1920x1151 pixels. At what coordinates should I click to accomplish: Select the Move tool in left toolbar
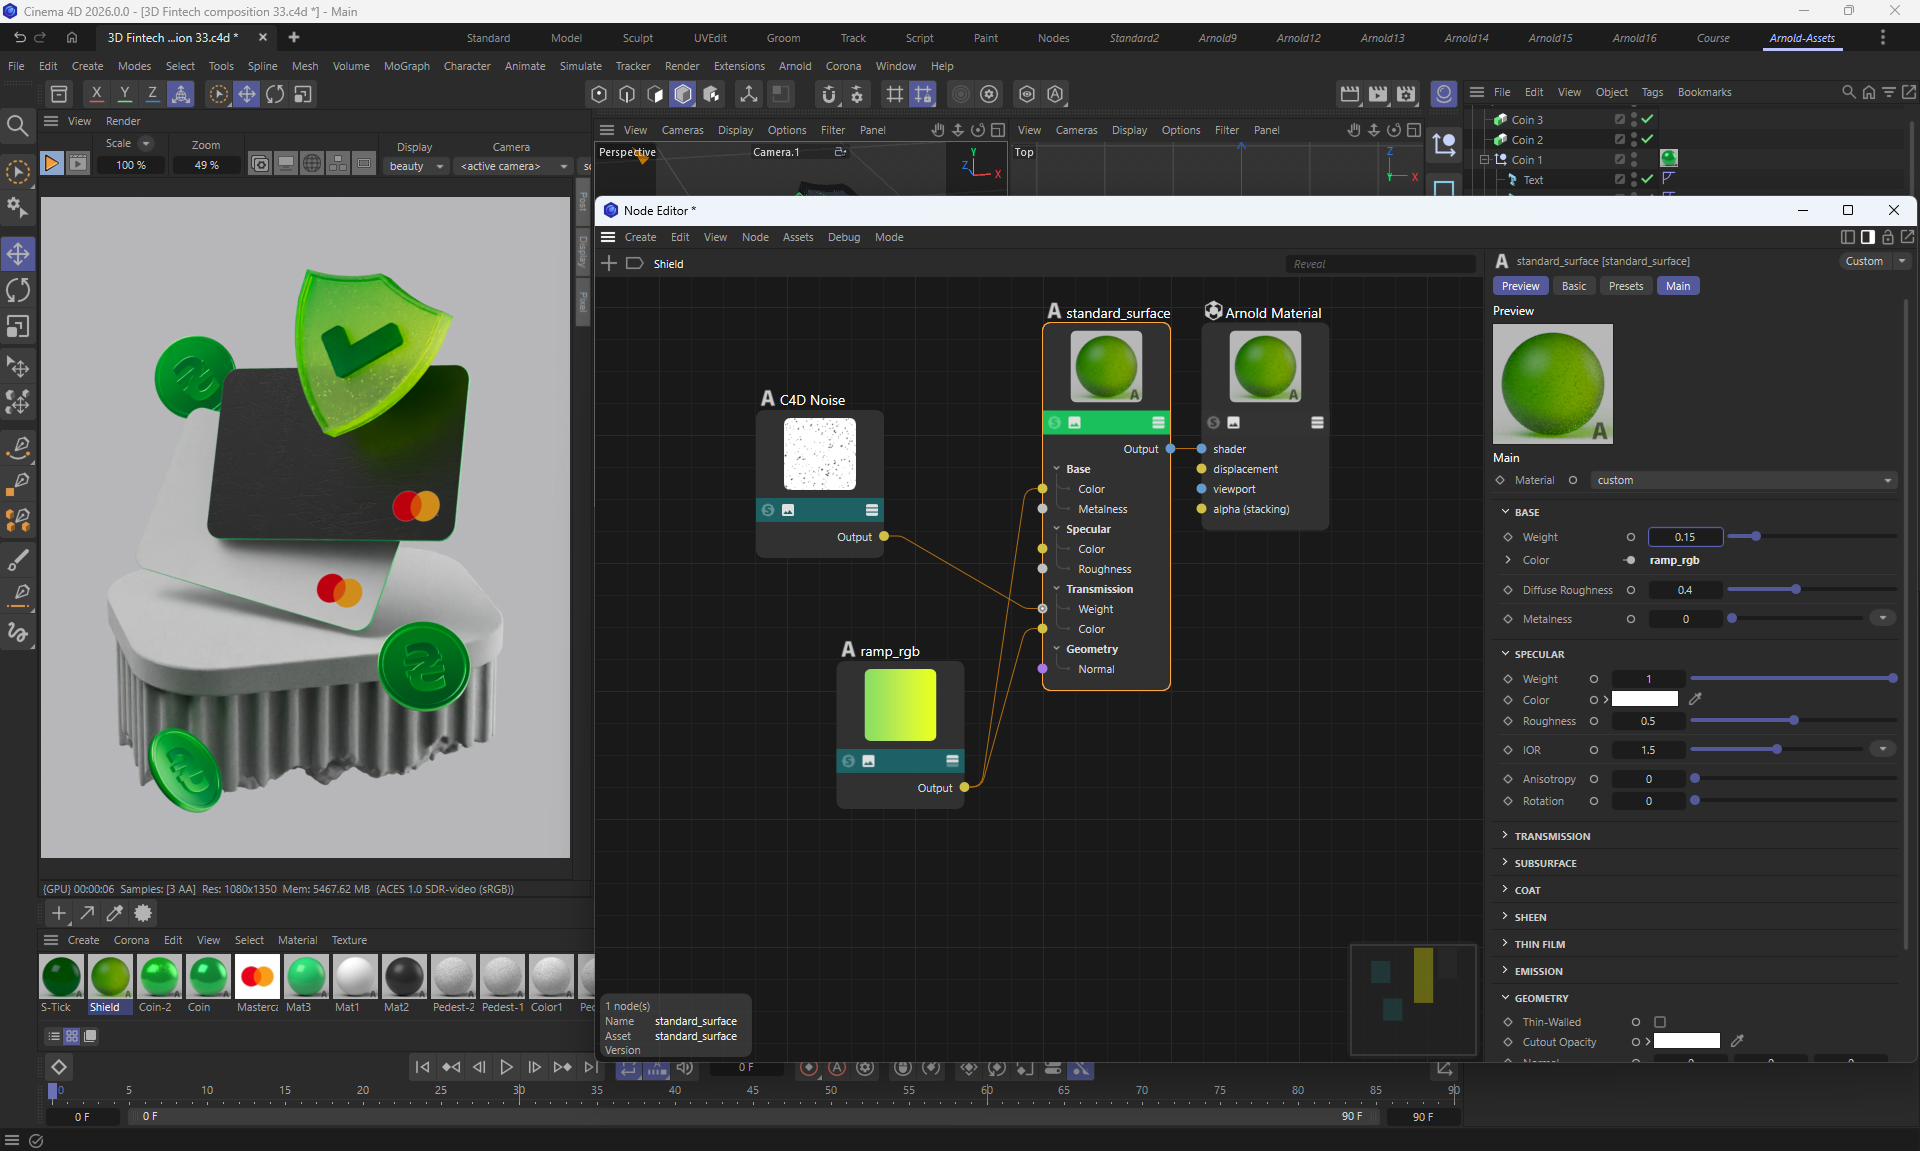[18, 253]
